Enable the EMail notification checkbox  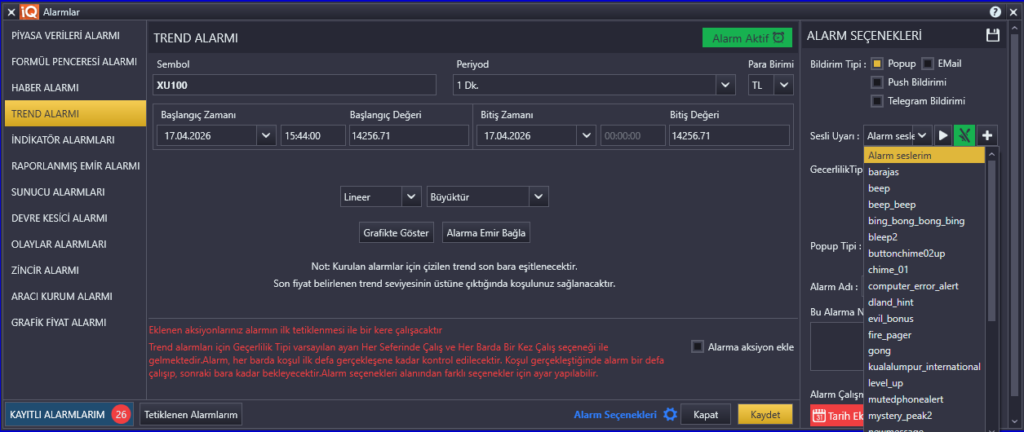927,64
